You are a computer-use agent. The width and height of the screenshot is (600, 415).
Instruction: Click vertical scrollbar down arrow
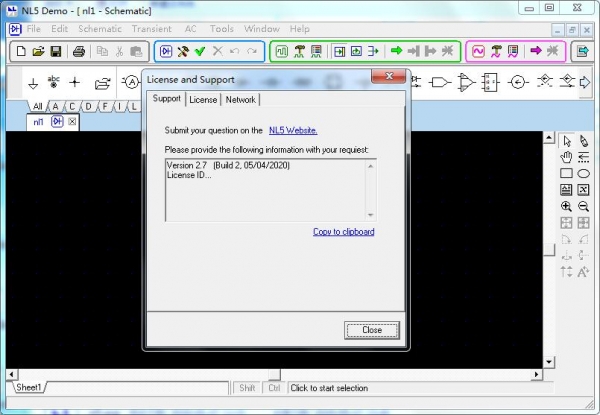pos(549,362)
